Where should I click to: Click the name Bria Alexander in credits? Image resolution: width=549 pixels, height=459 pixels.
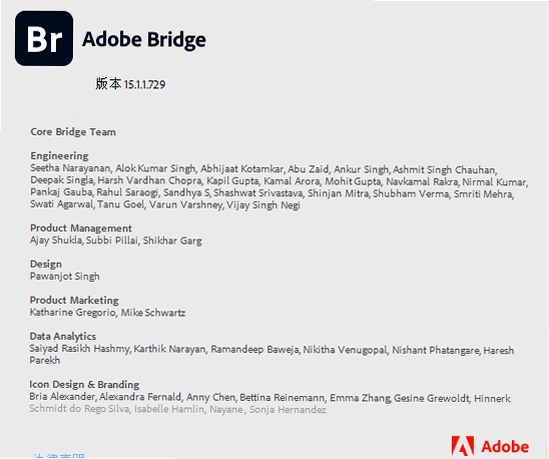click(62, 397)
